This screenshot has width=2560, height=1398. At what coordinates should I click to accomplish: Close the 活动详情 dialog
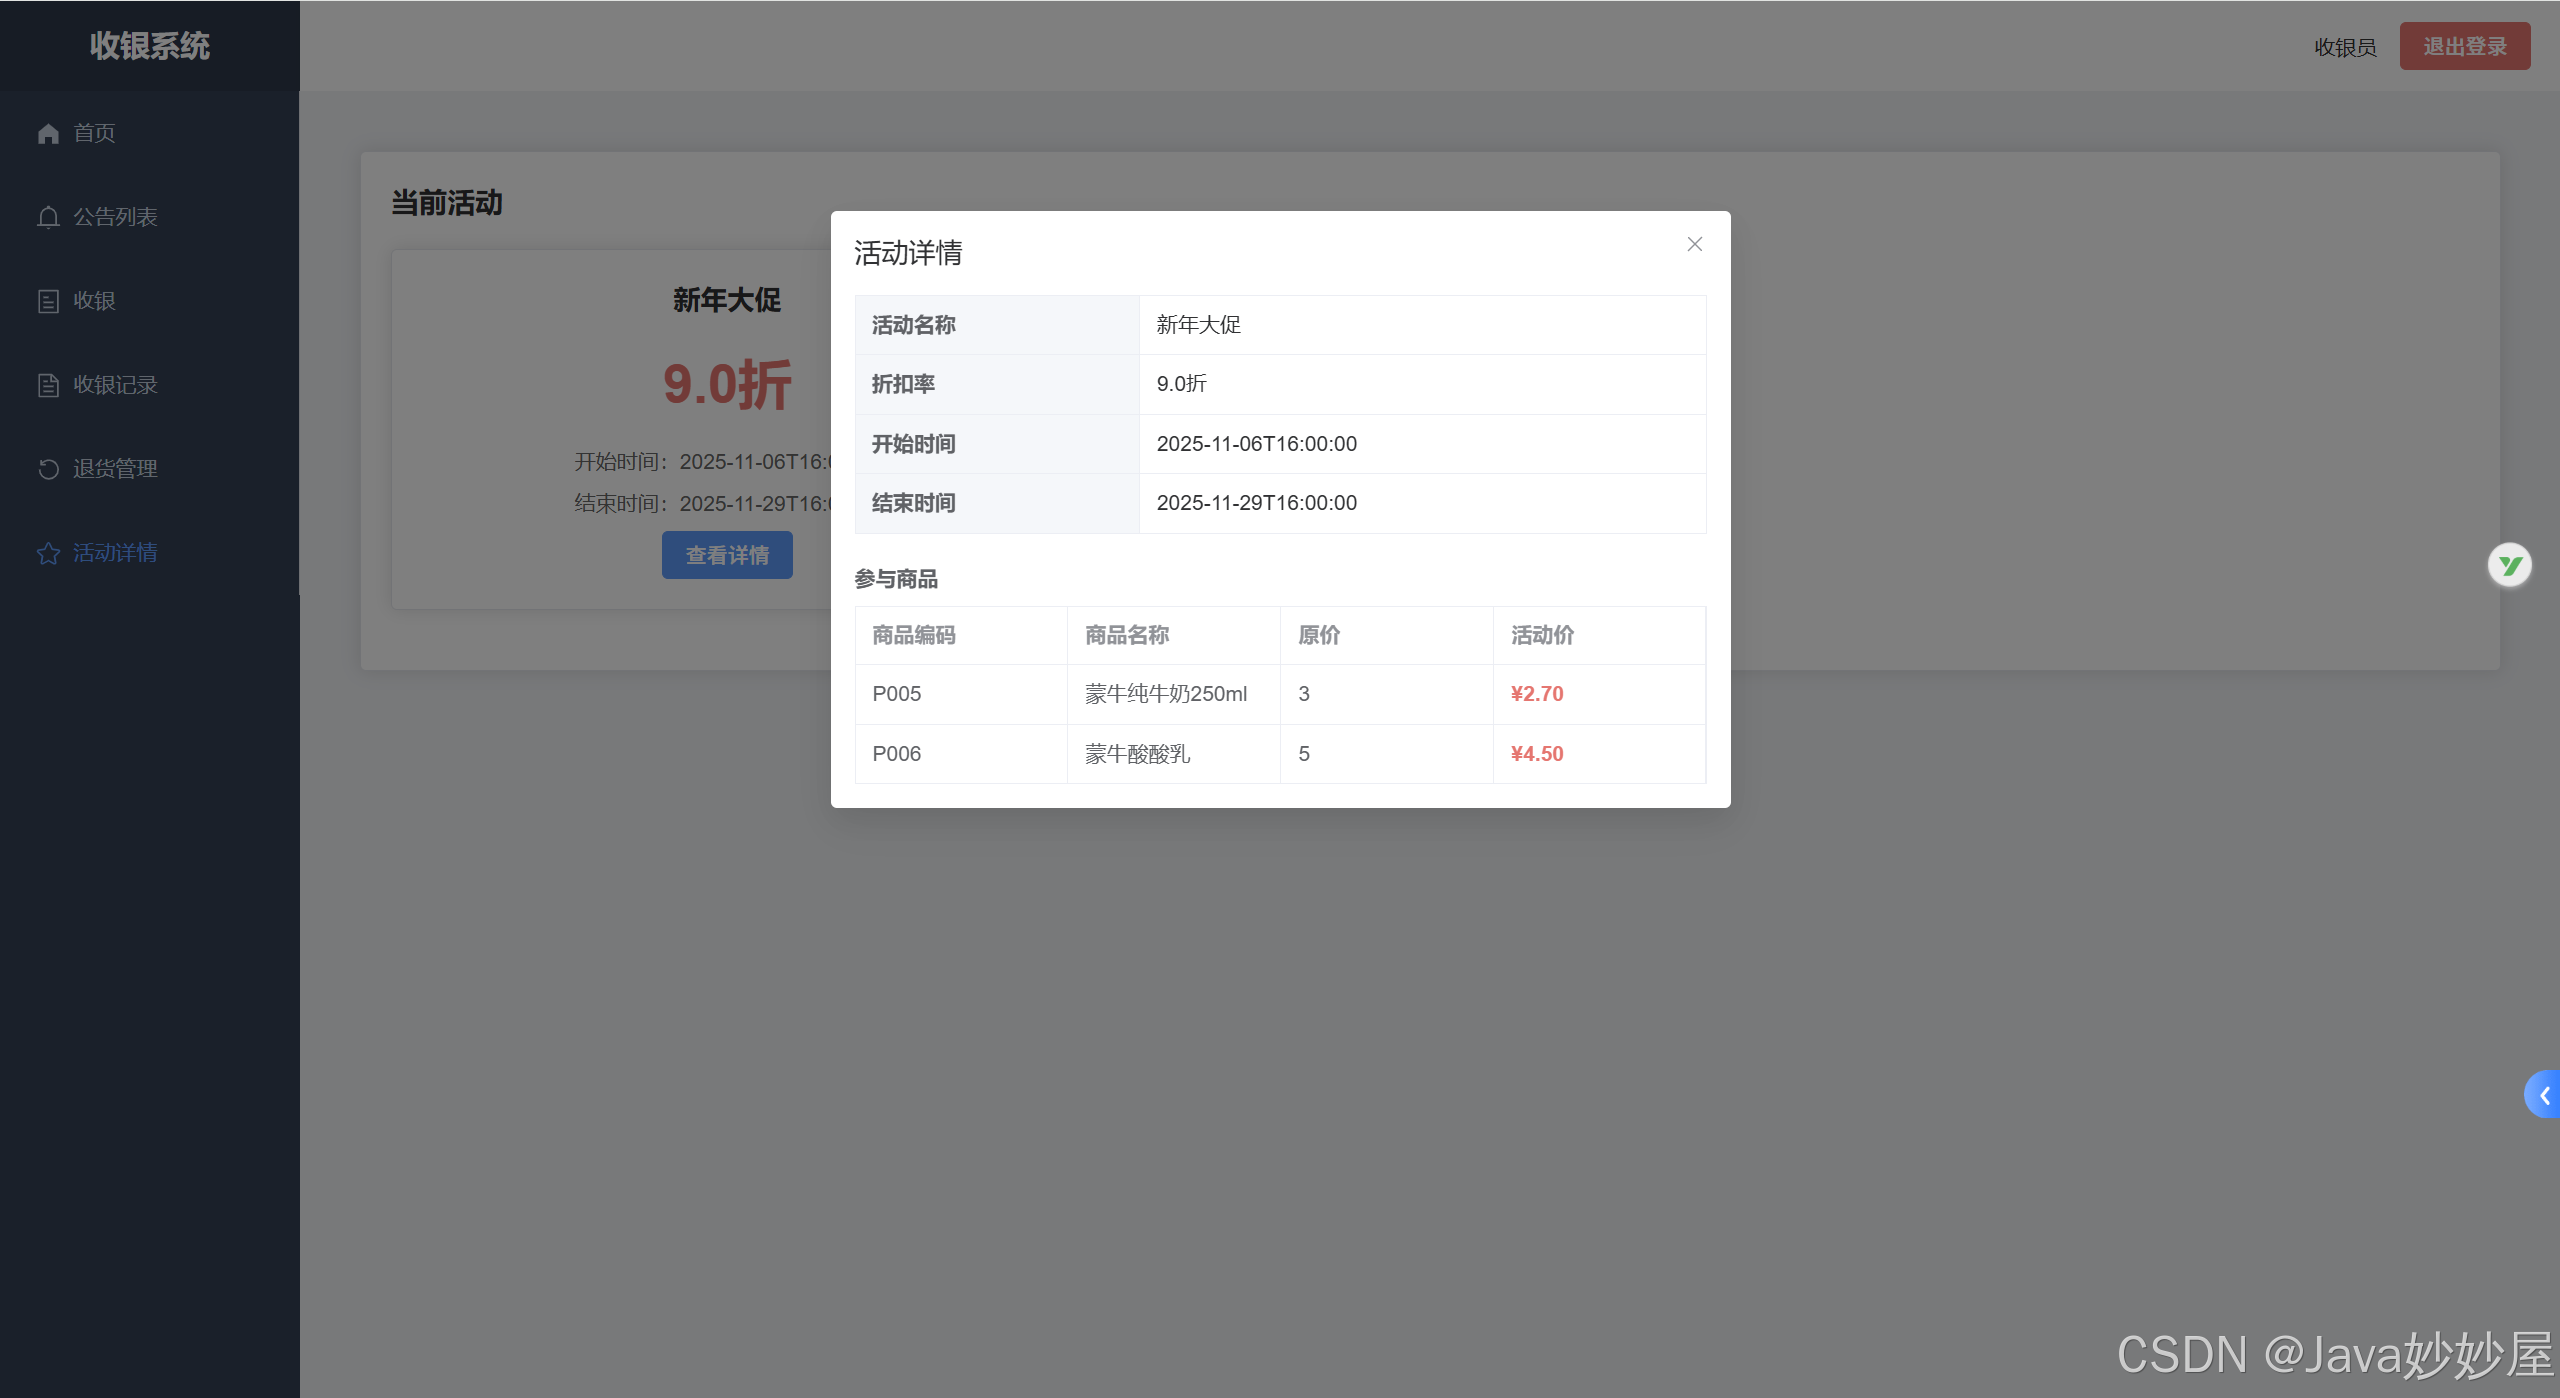(1694, 244)
